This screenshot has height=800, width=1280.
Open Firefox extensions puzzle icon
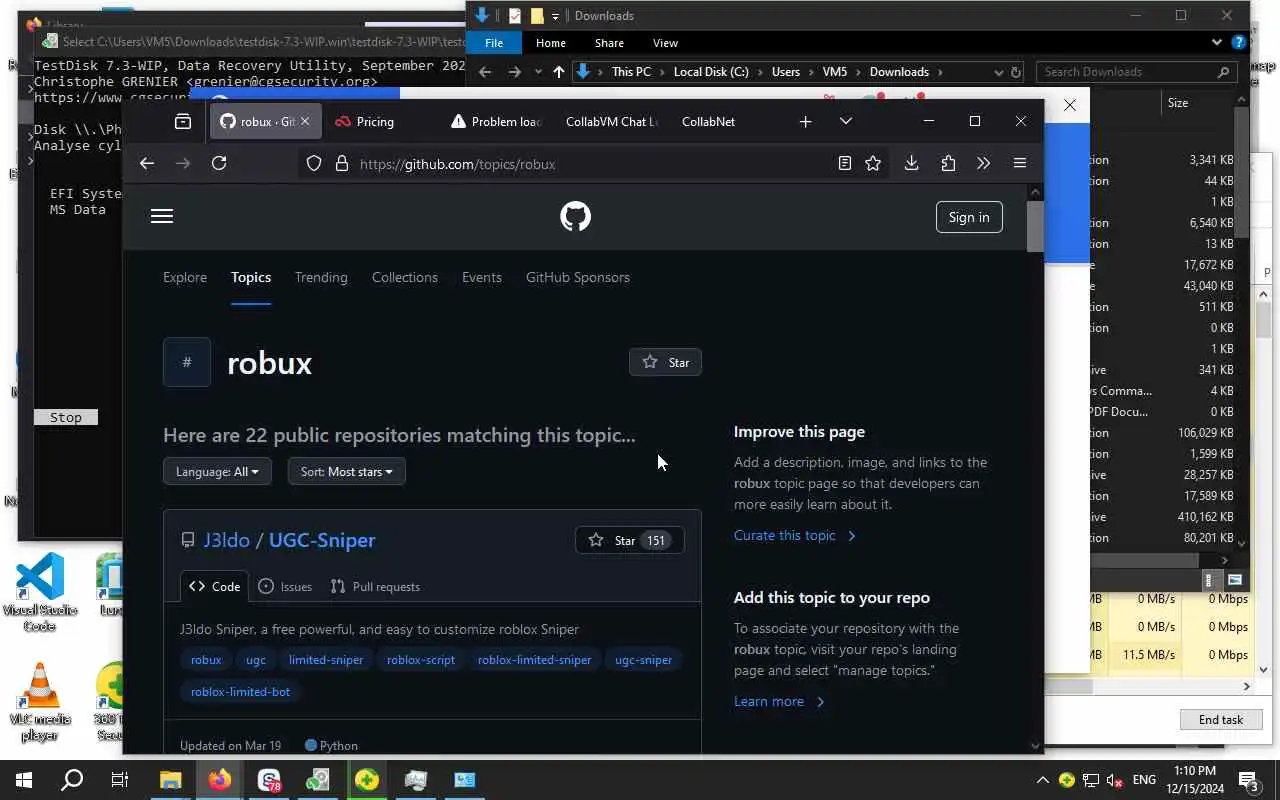[948, 163]
